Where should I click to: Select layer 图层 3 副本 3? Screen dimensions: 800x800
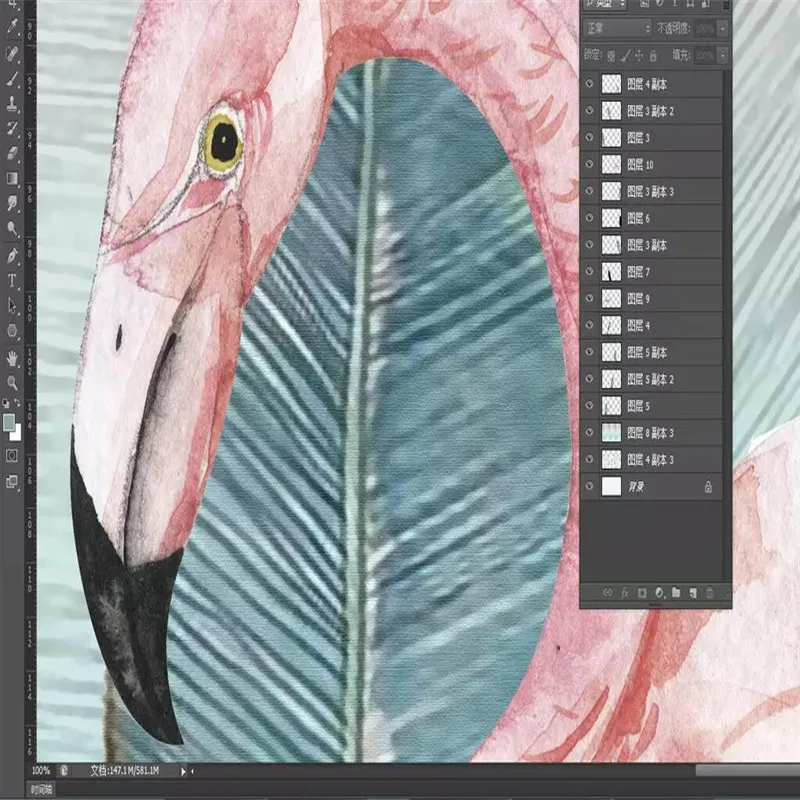[x=652, y=191]
